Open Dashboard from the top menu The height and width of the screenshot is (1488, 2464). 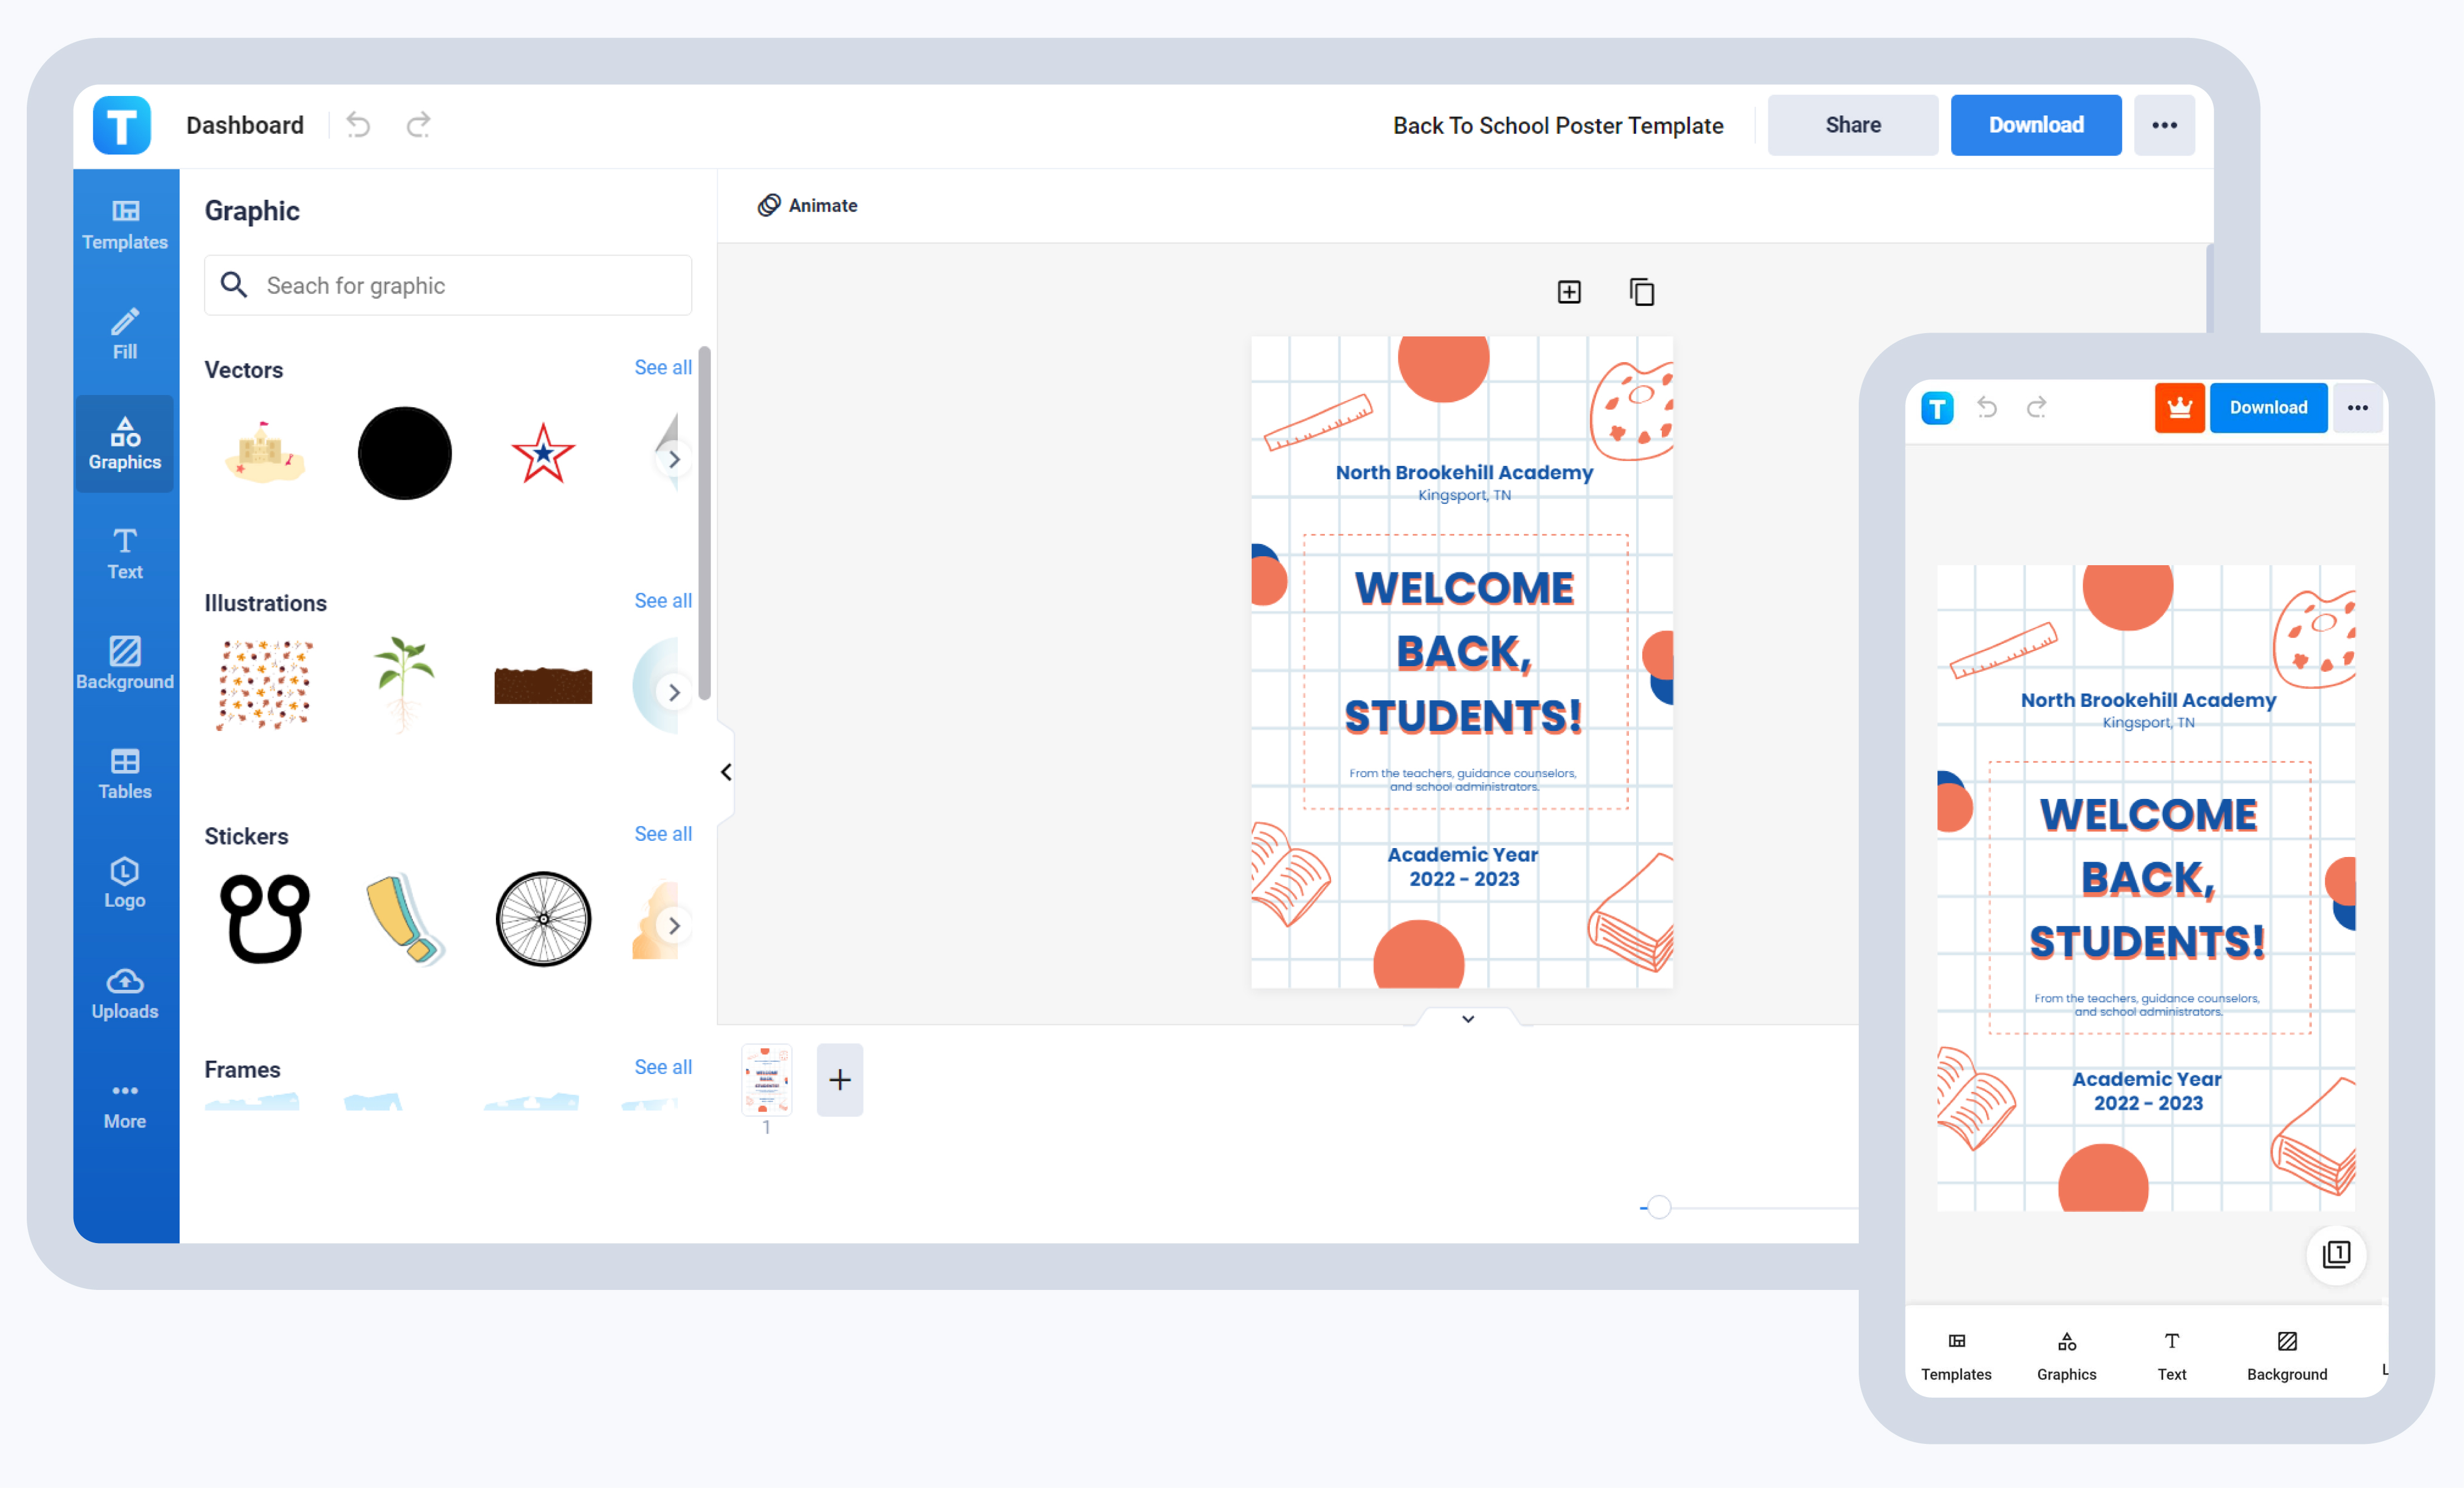point(245,124)
